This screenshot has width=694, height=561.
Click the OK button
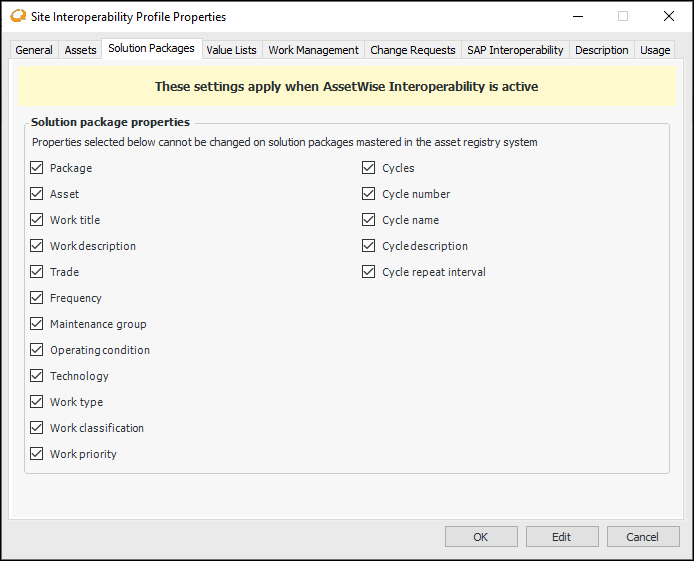tap(481, 537)
